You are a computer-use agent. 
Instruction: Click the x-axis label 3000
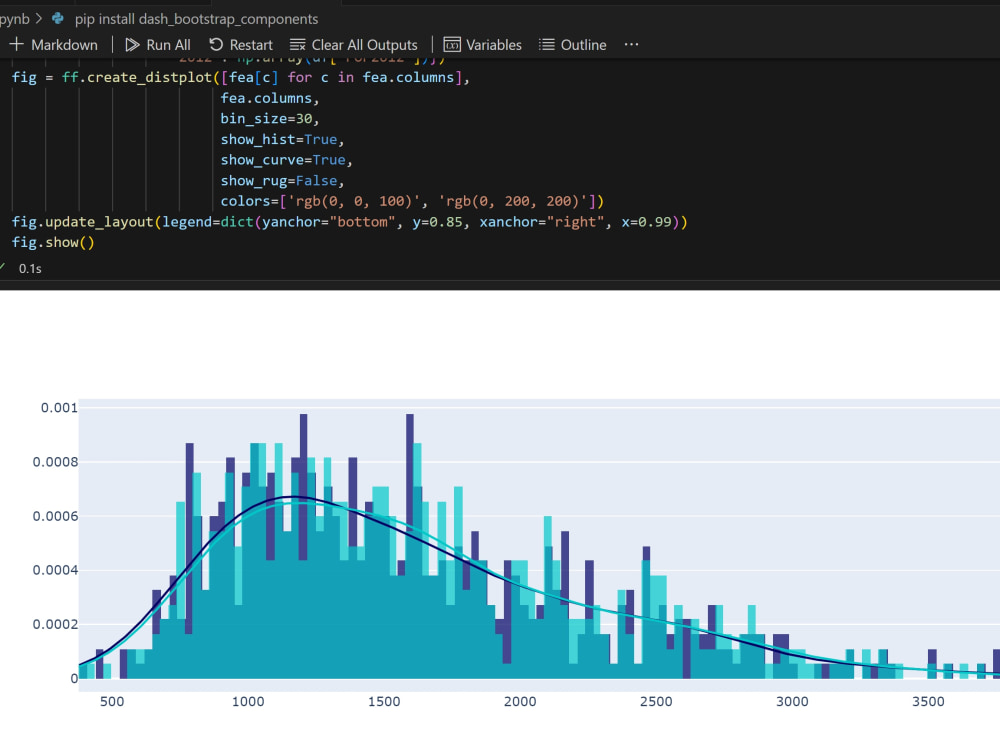792,702
